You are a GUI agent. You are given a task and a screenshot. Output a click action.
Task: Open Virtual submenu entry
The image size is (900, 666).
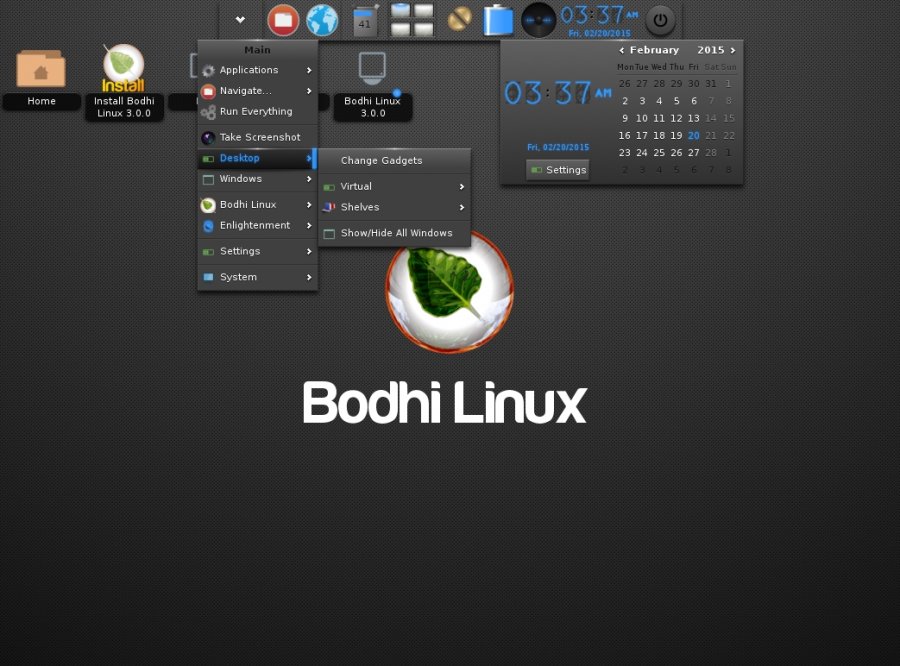click(x=394, y=187)
